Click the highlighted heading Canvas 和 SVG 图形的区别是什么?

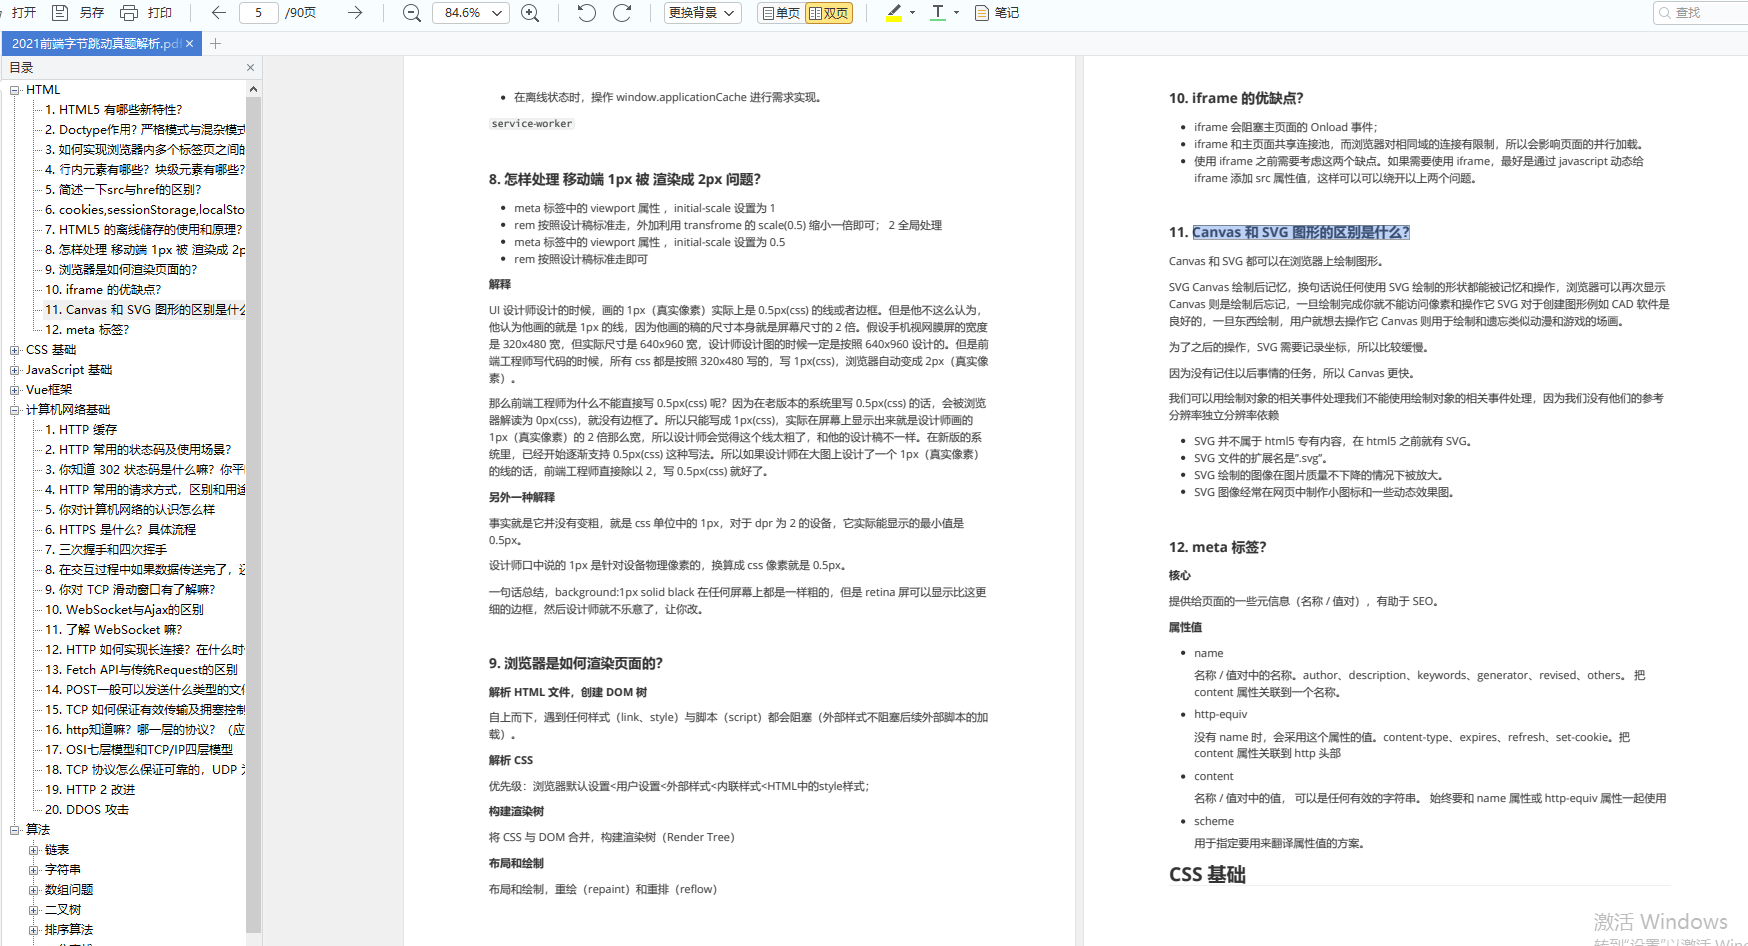1301,232
